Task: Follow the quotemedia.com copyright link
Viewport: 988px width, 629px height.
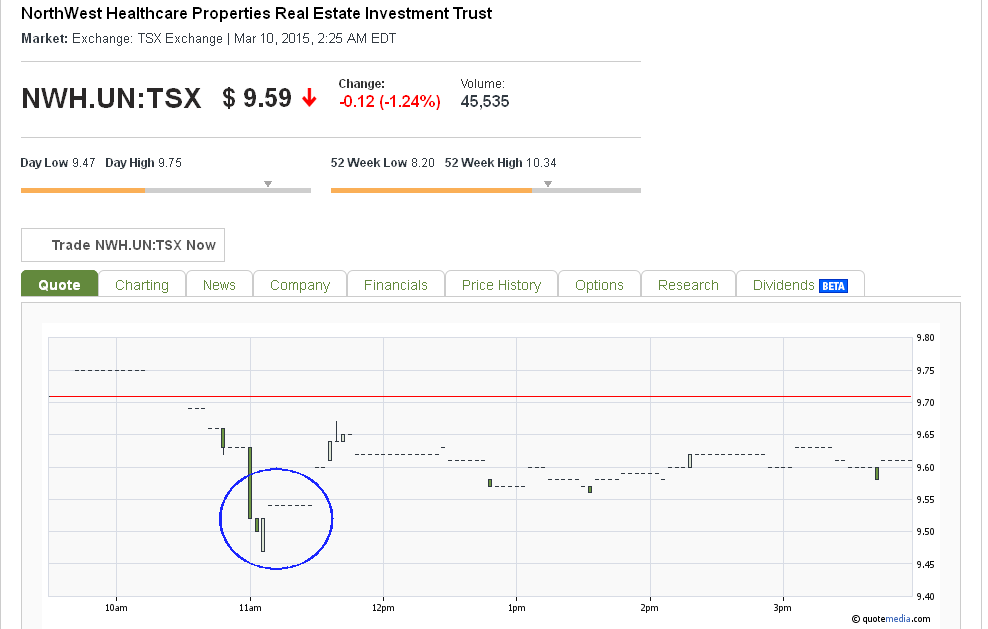Action: pos(891,618)
